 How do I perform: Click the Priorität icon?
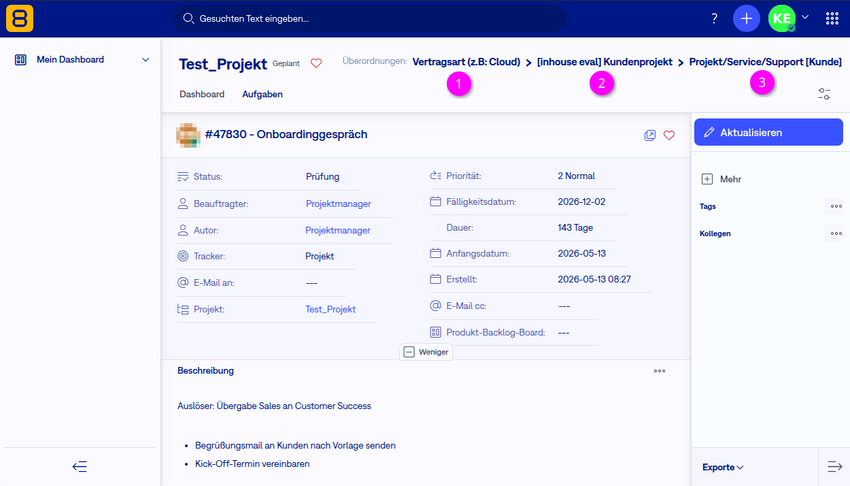point(435,176)
